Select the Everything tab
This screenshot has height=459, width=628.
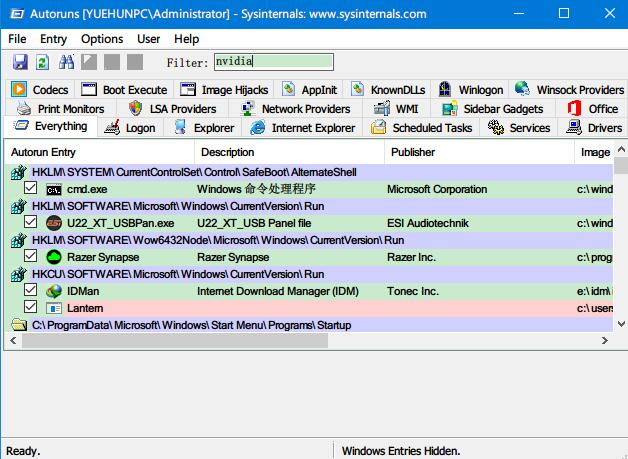click(50, 126)
